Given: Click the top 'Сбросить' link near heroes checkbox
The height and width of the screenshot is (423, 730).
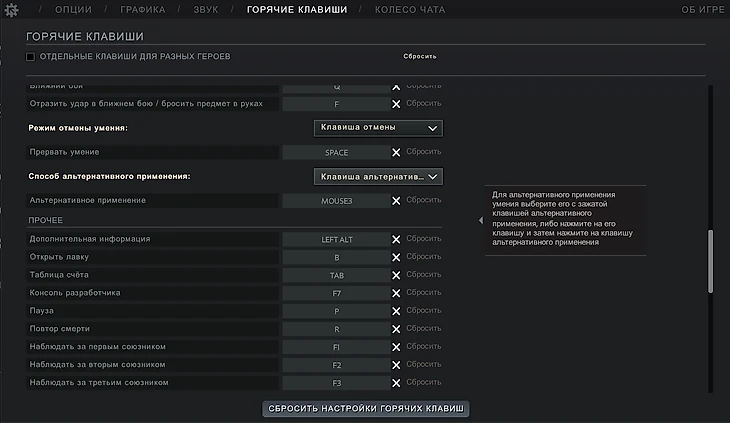Looking at the screenshot, I should (420, 57).
